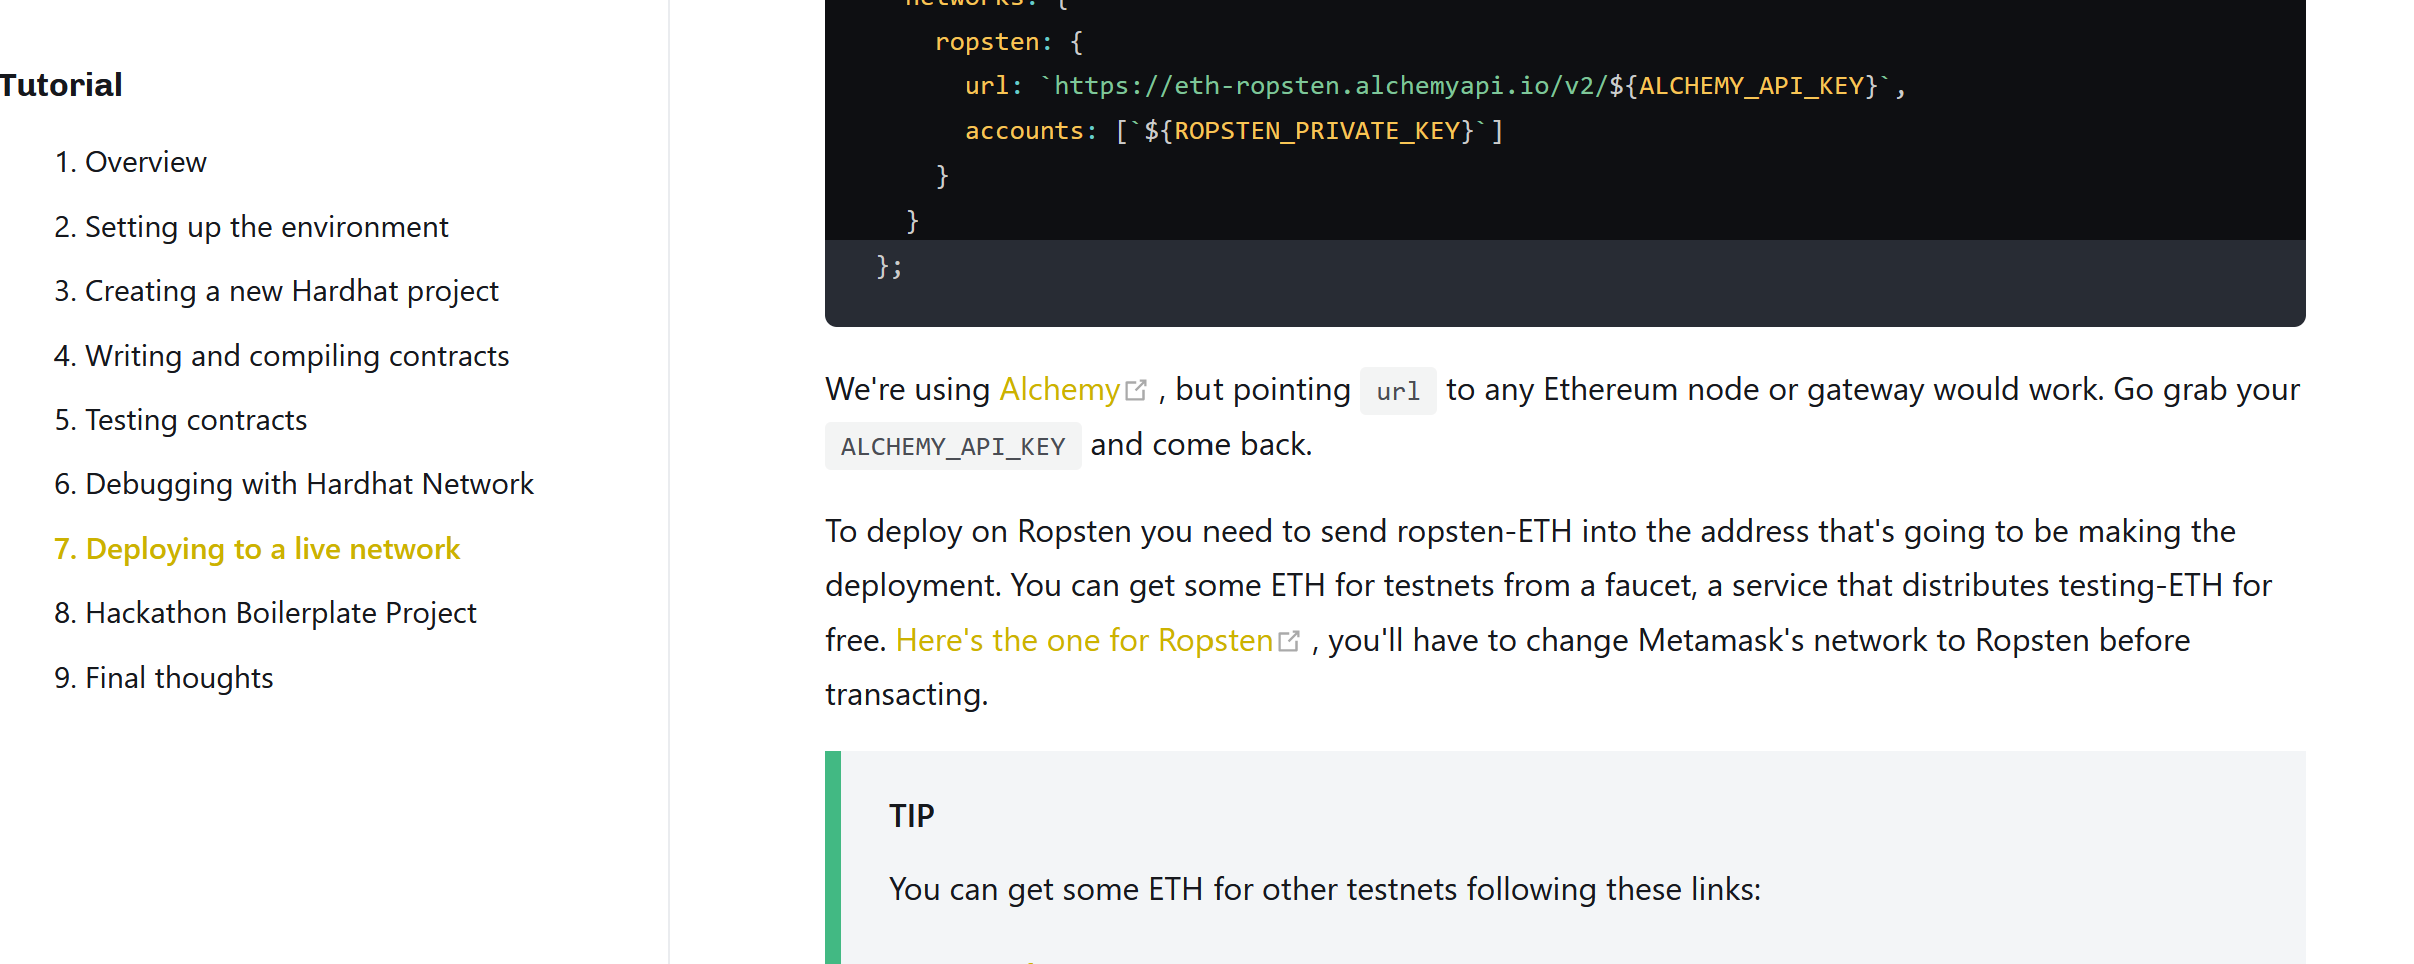The height and width of the screenshot is (964, 2414).
Task: Navigate to "1. Overview" in the sidebar
Action: pos(130,161)
